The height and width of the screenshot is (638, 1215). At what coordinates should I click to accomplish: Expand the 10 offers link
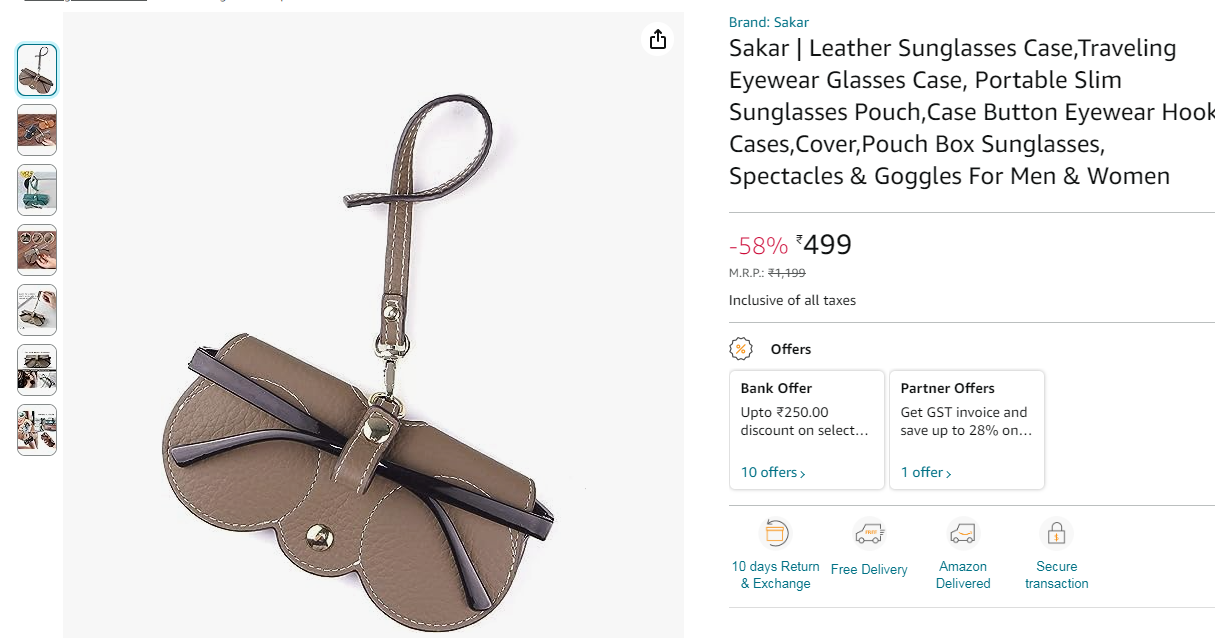pyautogui.click(x=772, y=472)
